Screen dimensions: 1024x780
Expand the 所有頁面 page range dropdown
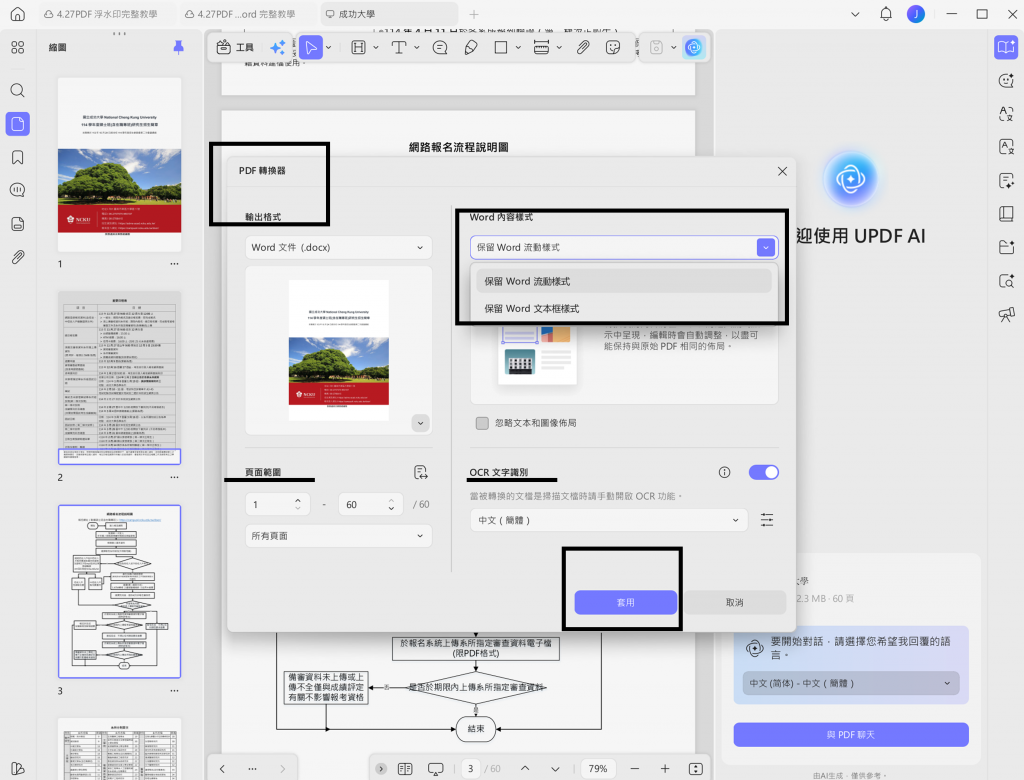click(338, 536)
